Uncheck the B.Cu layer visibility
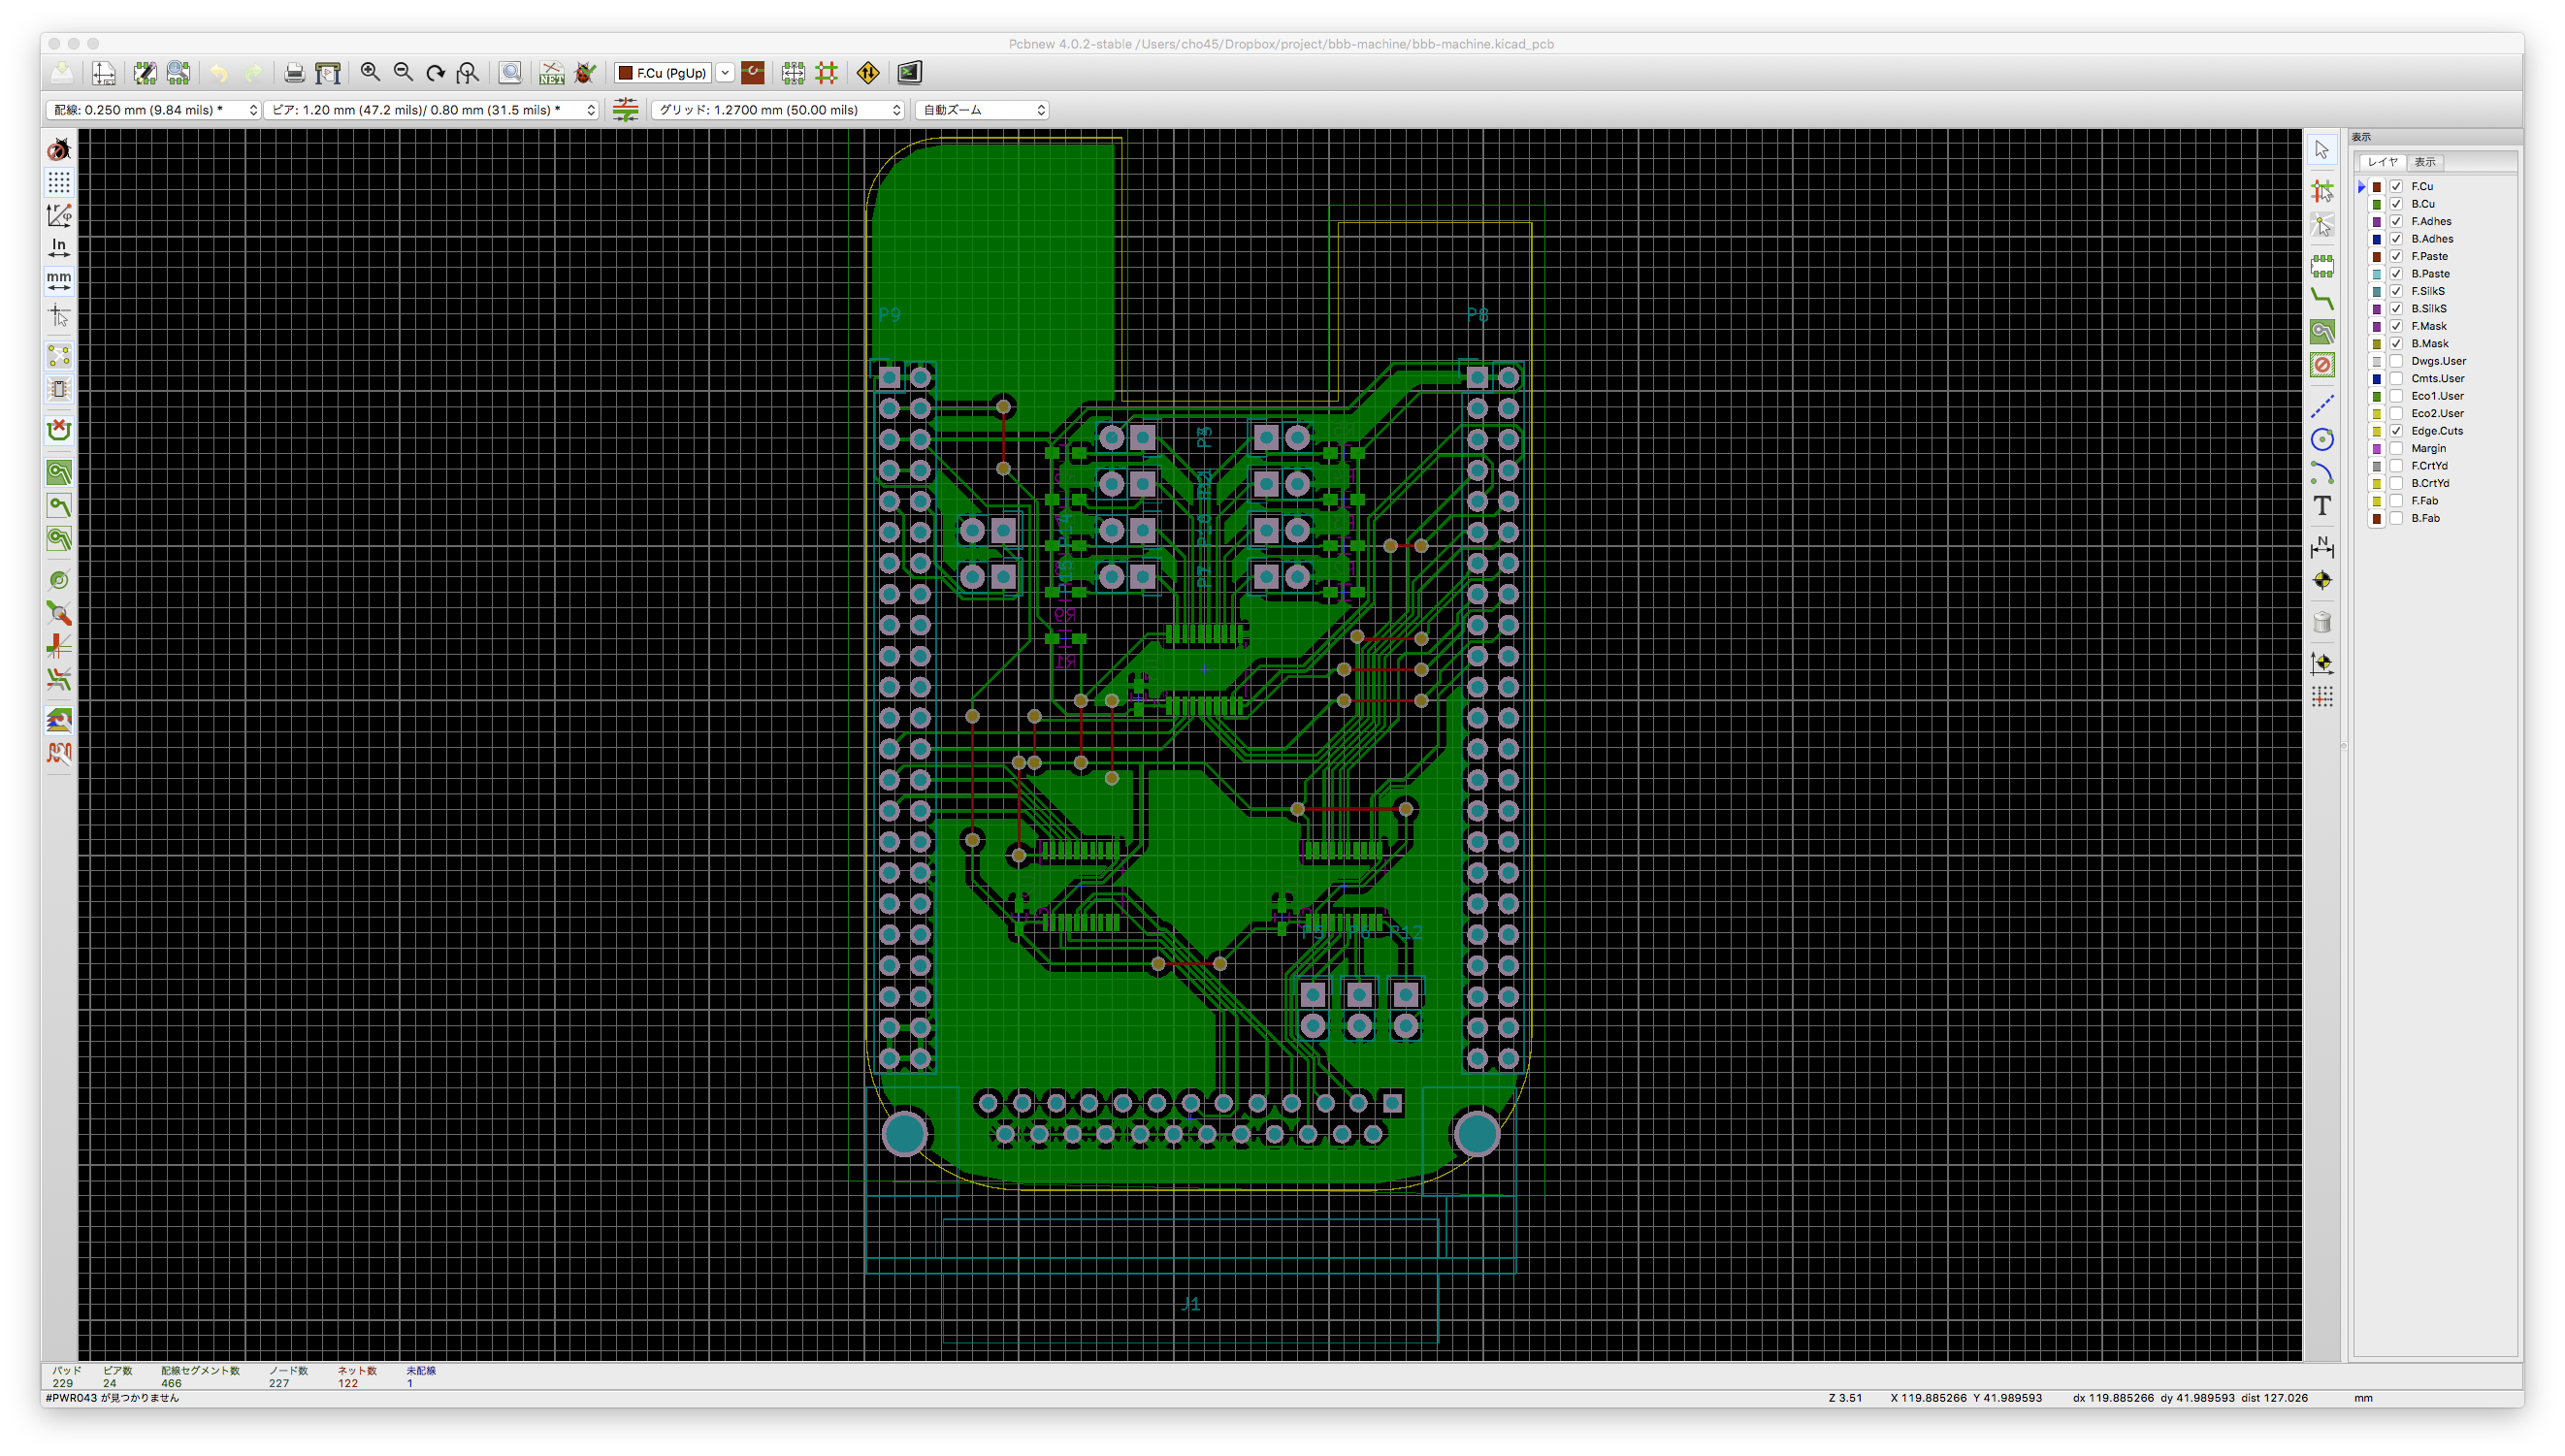 (2396, 204)
